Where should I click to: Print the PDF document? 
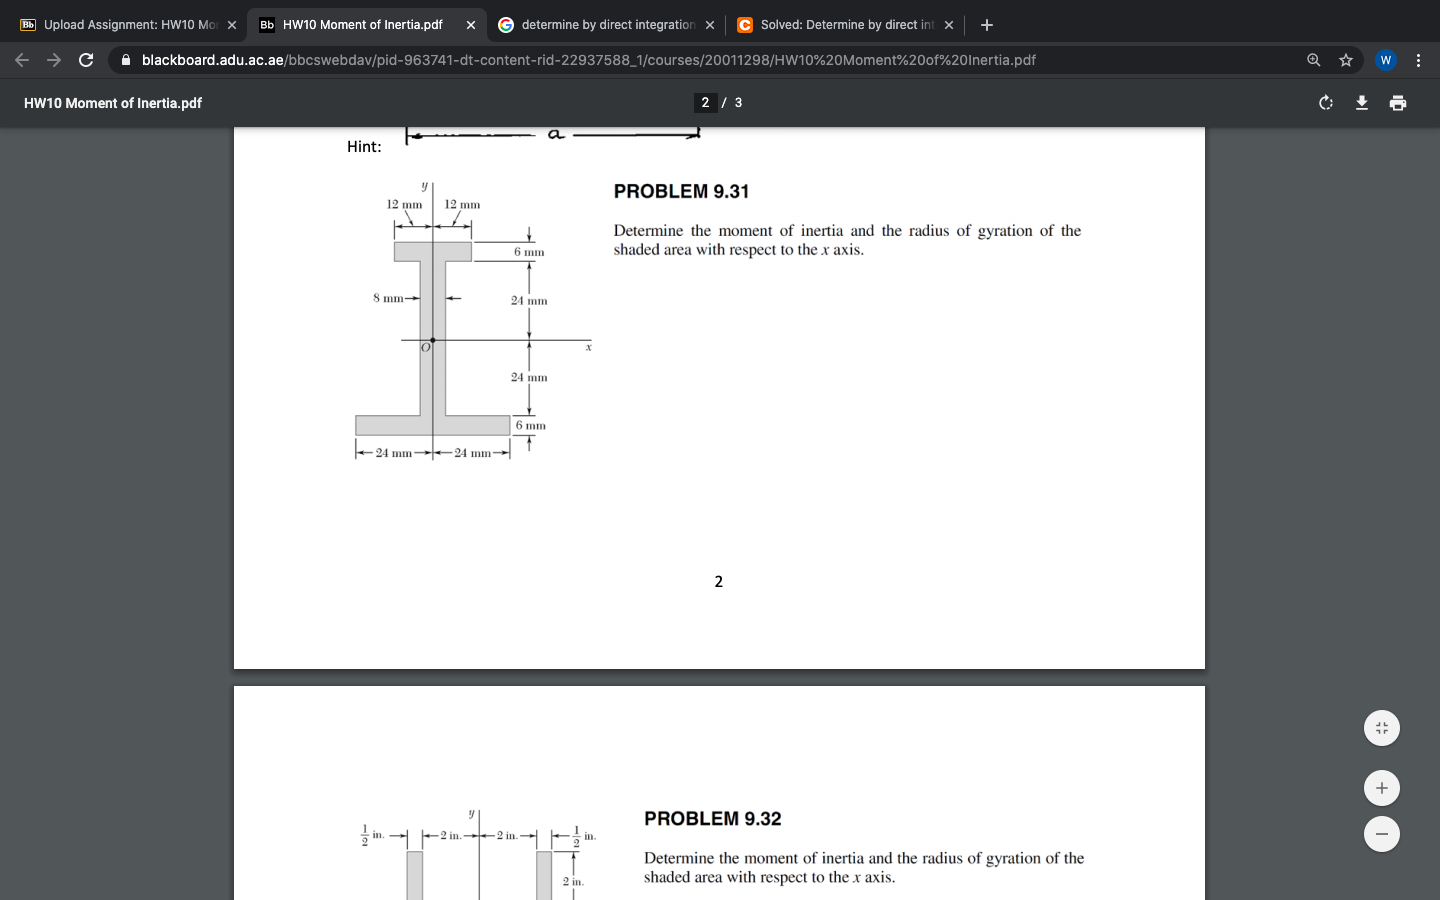1397,102
